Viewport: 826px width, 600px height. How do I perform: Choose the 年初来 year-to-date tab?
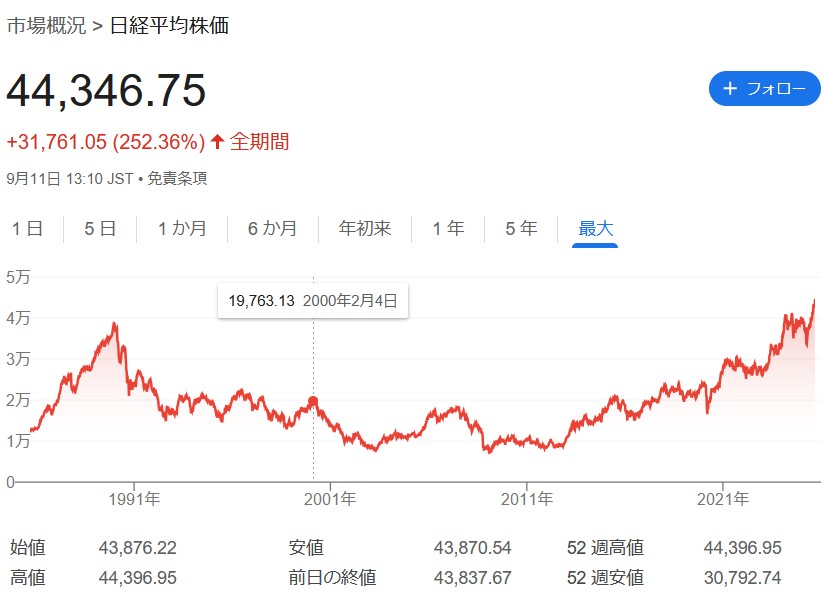coord(365,229)
